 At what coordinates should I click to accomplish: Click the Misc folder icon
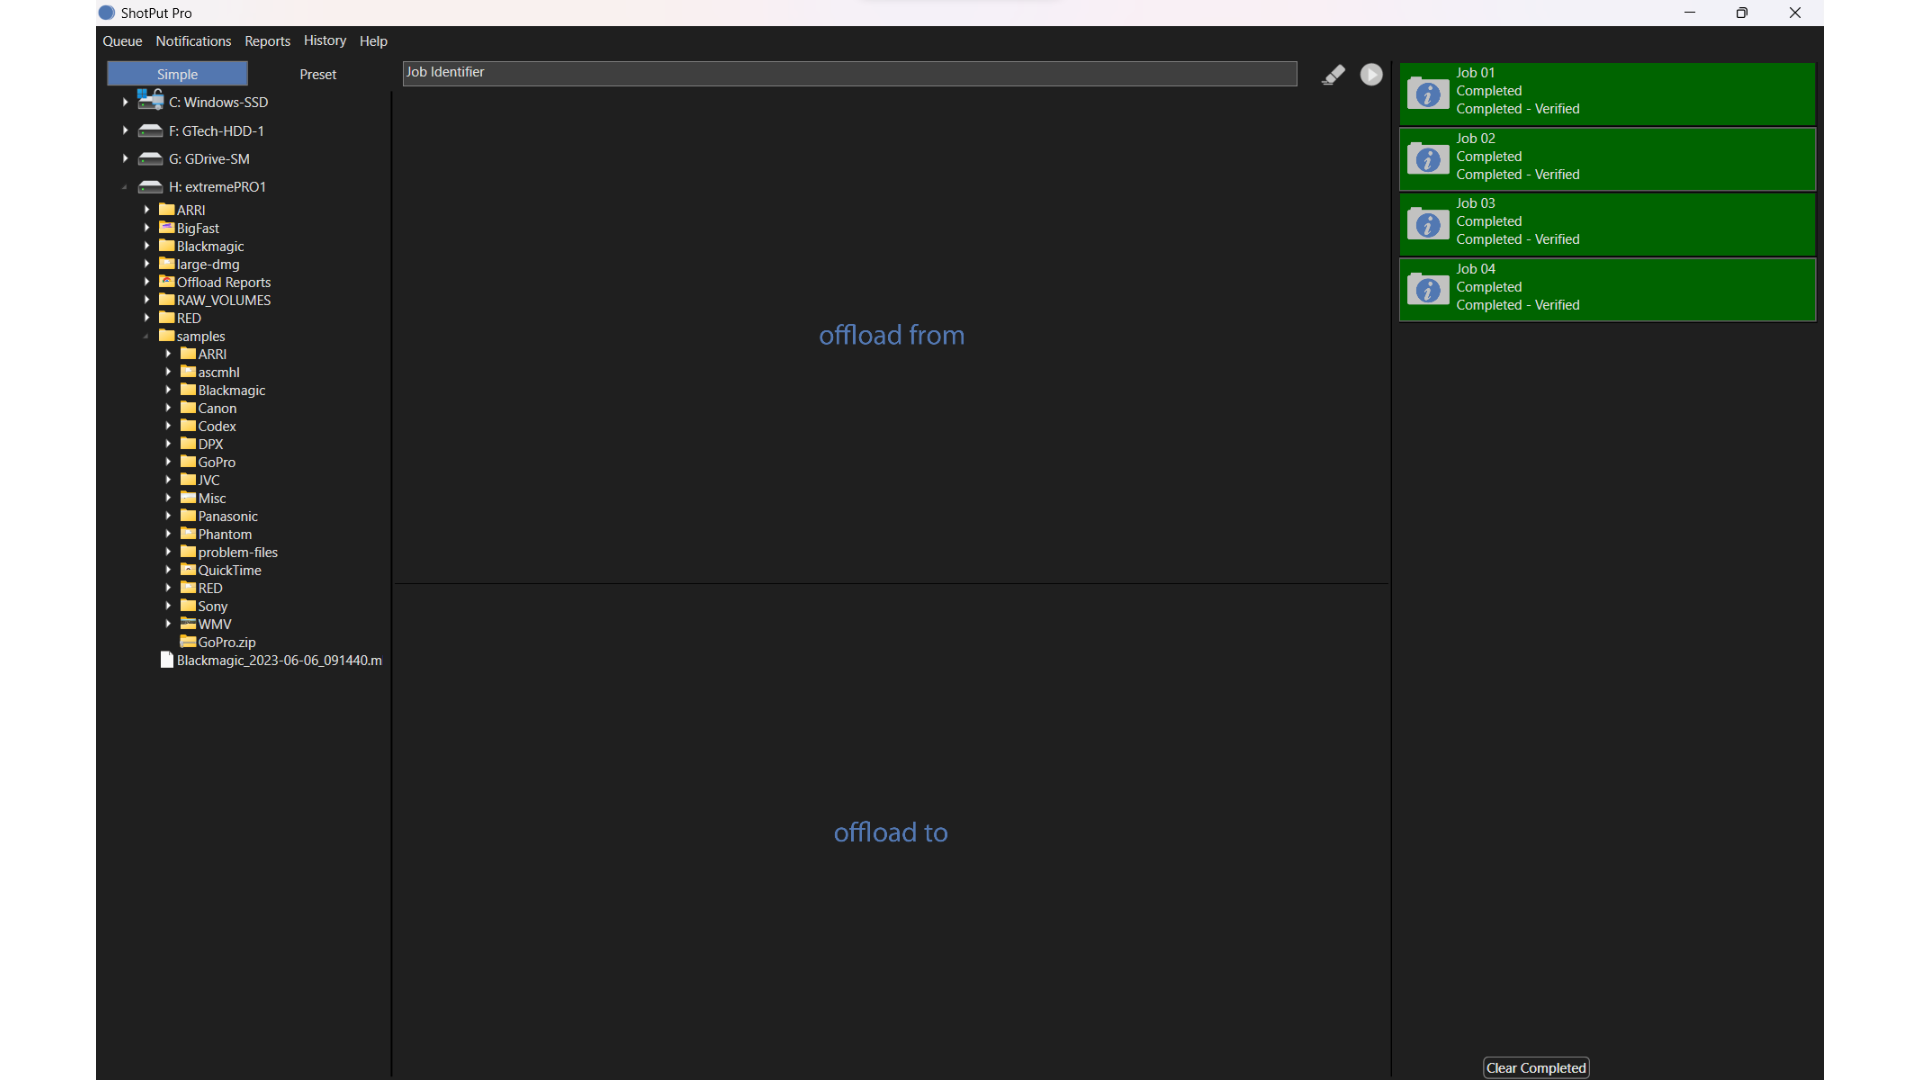click(188, 498)
